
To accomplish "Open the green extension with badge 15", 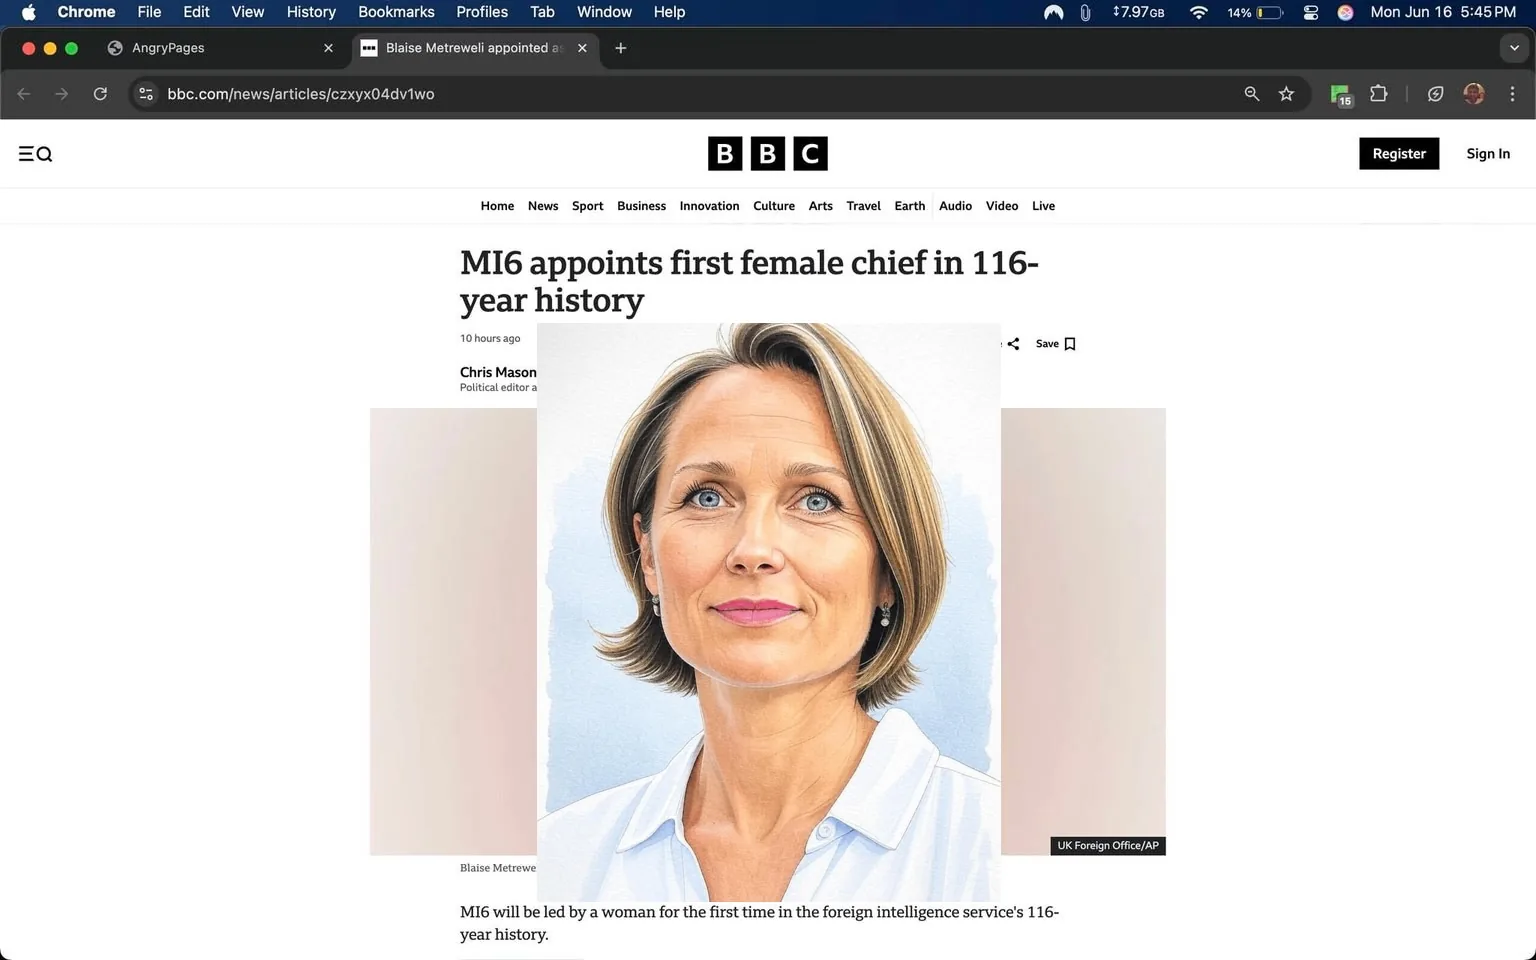I will click(x=1339, y=93).
